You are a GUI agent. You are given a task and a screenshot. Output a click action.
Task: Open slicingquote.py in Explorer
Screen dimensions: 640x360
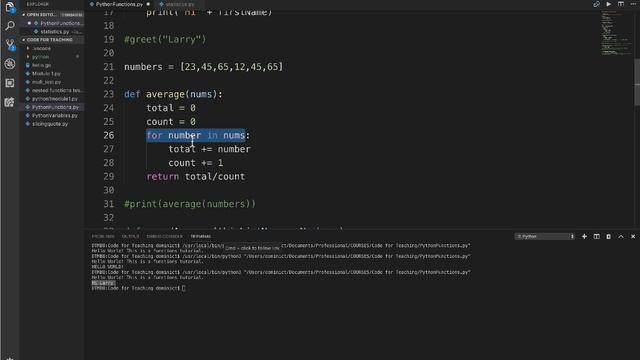(x=50, y=124)
